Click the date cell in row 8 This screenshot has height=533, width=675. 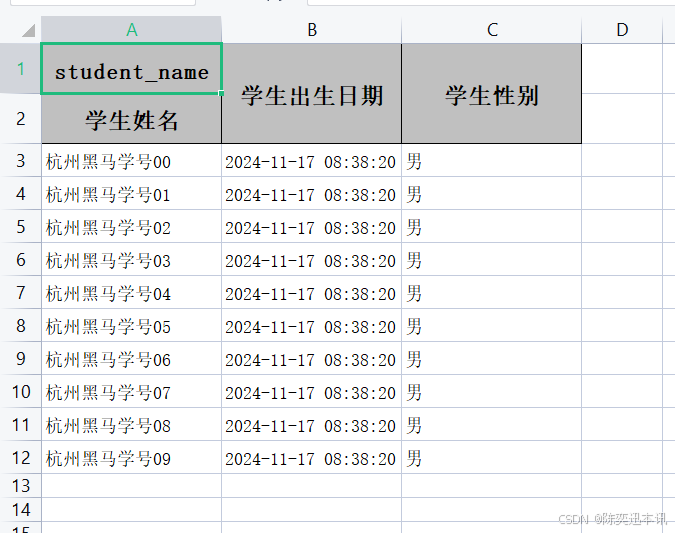pyautogui.click(x=312, y=325)
